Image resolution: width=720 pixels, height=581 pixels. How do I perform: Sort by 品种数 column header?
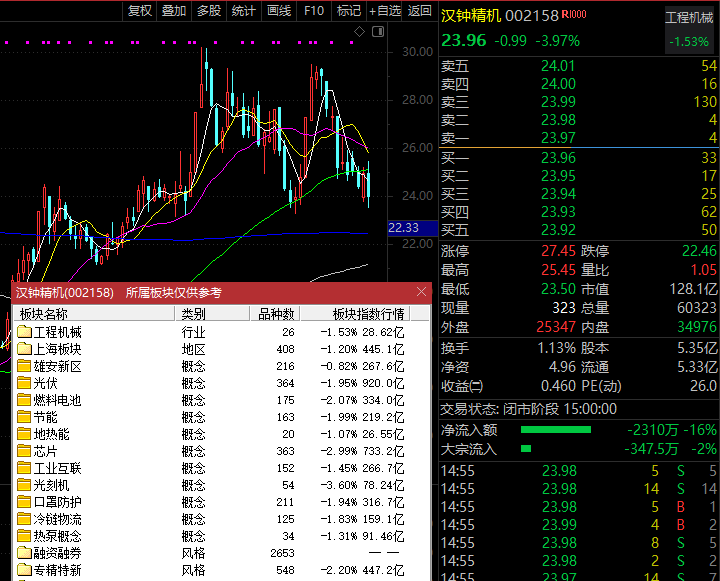coord(275,315)
